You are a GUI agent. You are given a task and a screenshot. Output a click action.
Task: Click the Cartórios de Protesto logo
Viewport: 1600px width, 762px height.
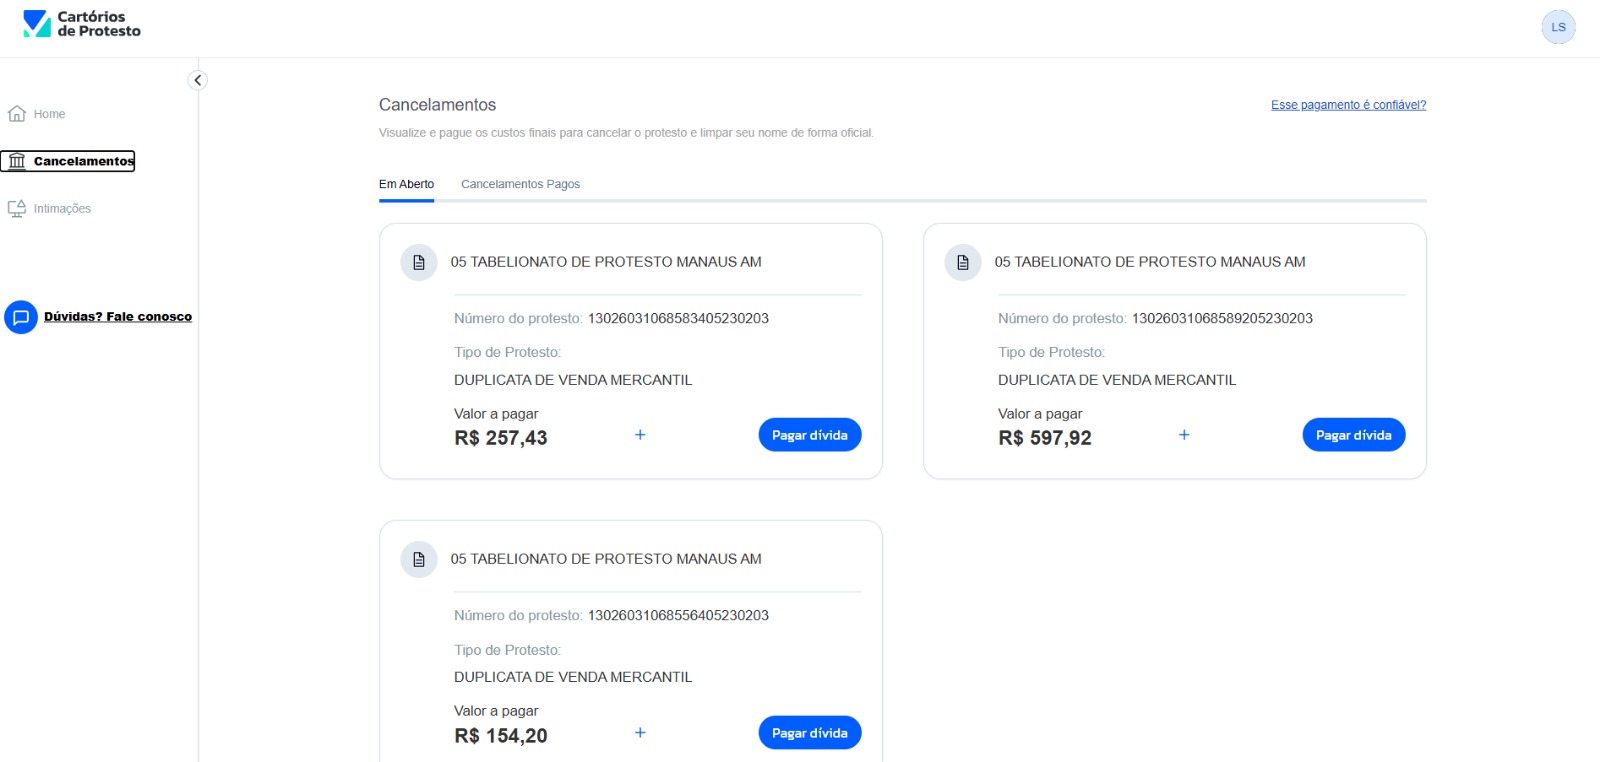click(x=82, y=24)
